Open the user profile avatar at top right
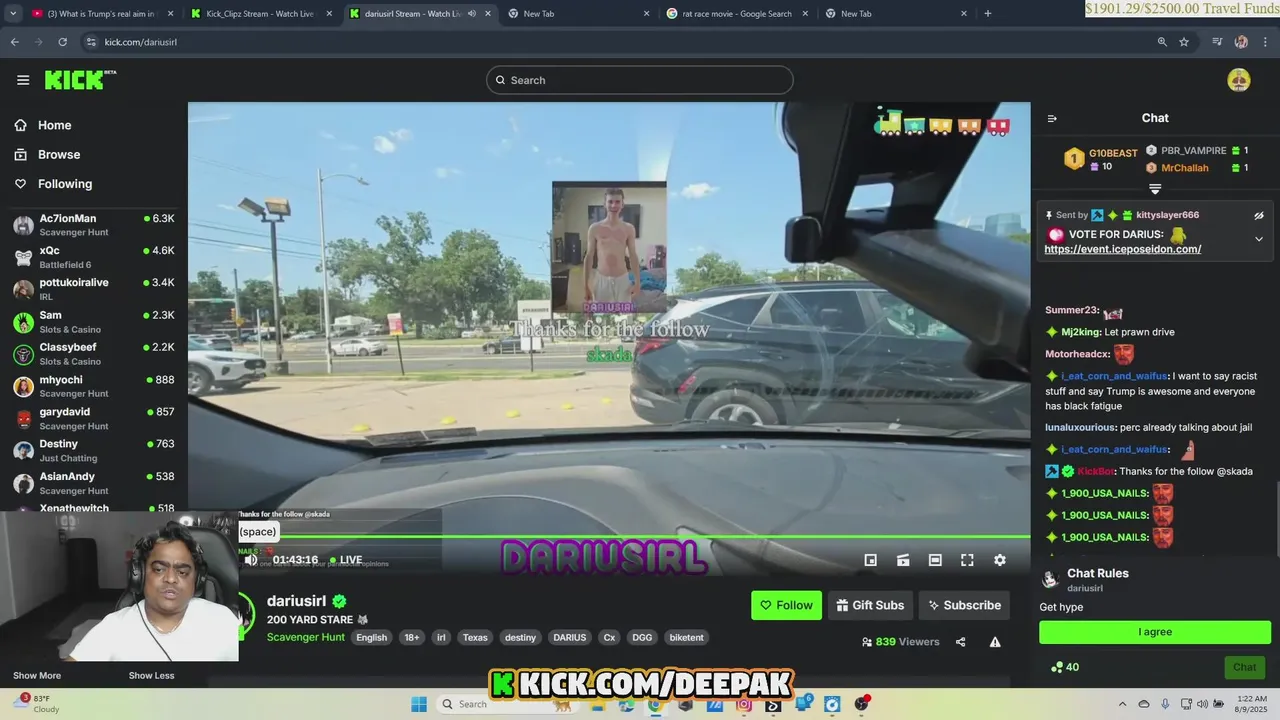The width and height of the screenshot is (1280, 720). click(x=1238, y=80)
